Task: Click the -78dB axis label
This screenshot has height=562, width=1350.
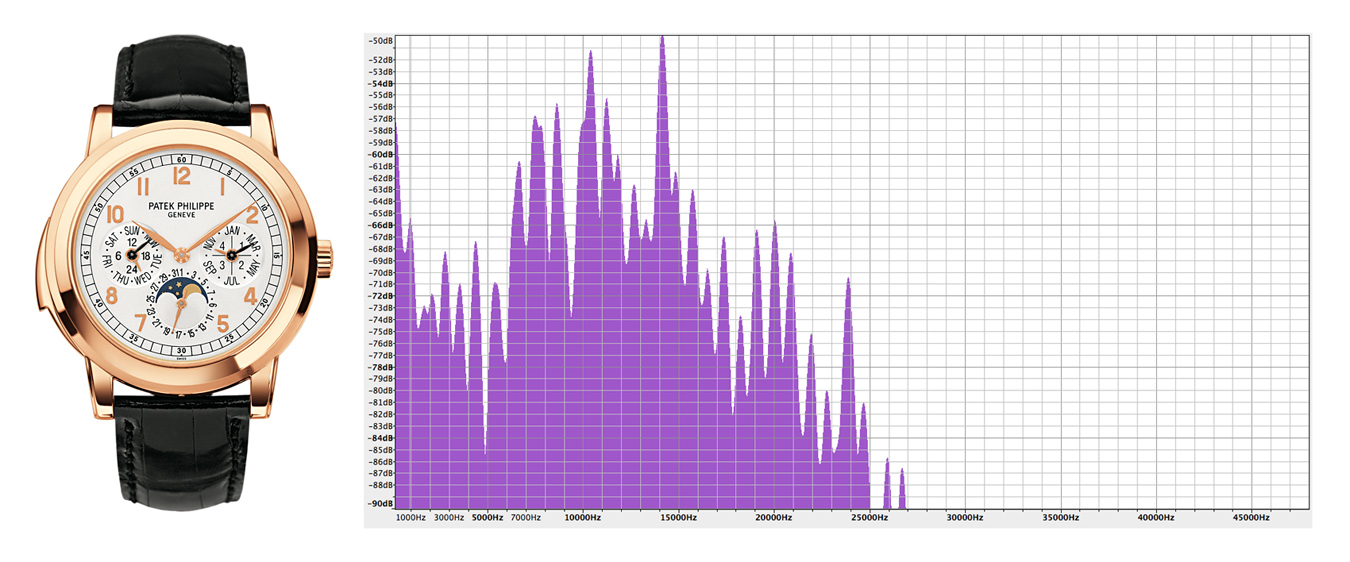Action: pyautogui.click(x=381, y=367)
